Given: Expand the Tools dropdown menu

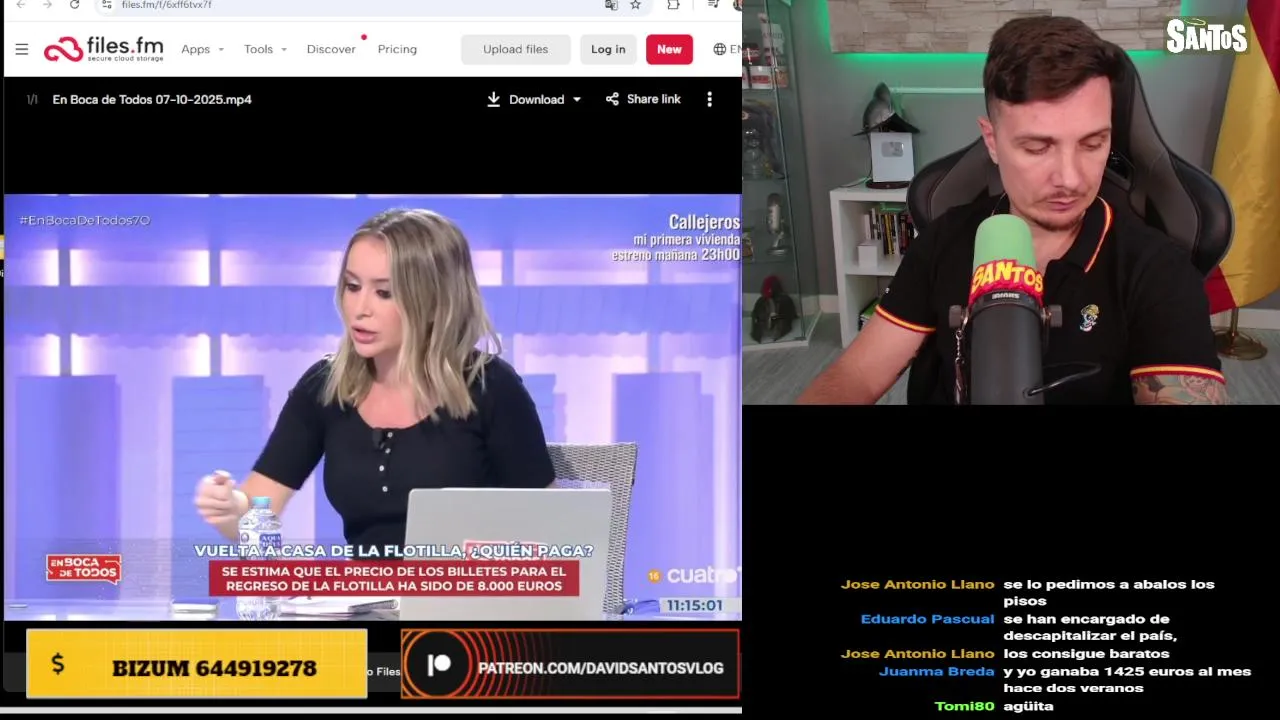Looking at the screenshot, I should [x=265, y=49].
